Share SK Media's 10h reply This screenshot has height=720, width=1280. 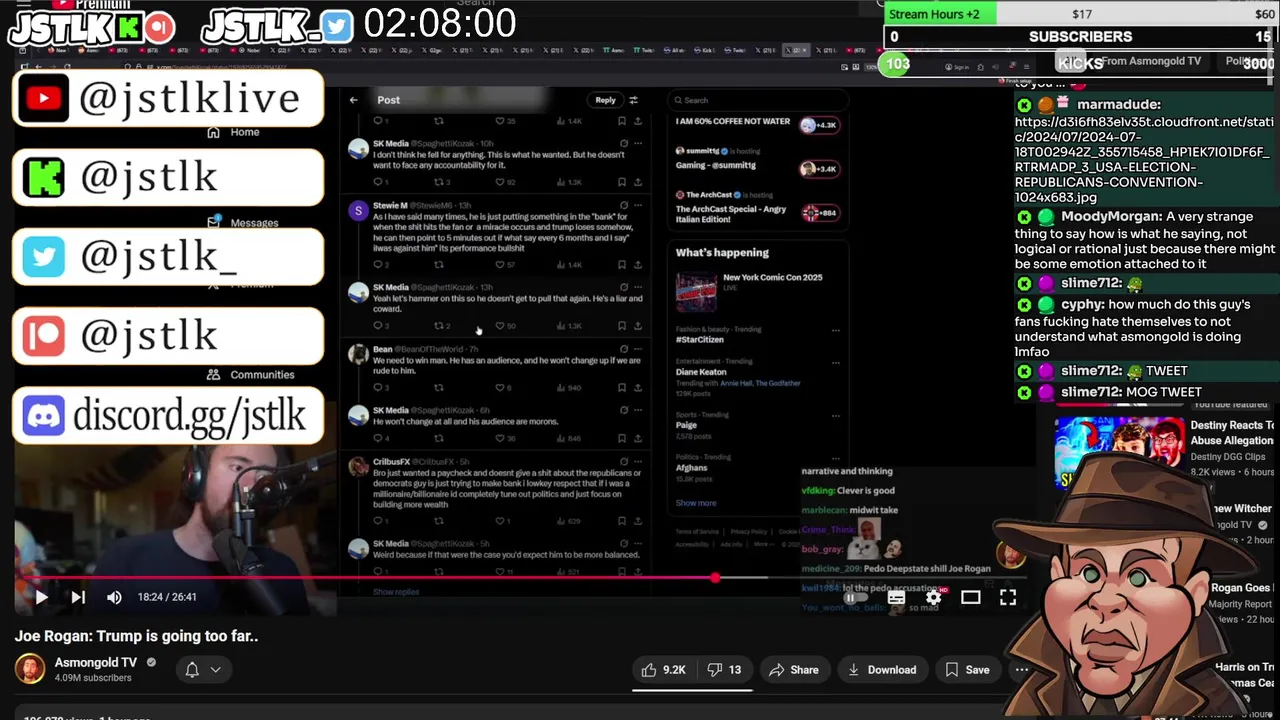[x=637, y=182]
